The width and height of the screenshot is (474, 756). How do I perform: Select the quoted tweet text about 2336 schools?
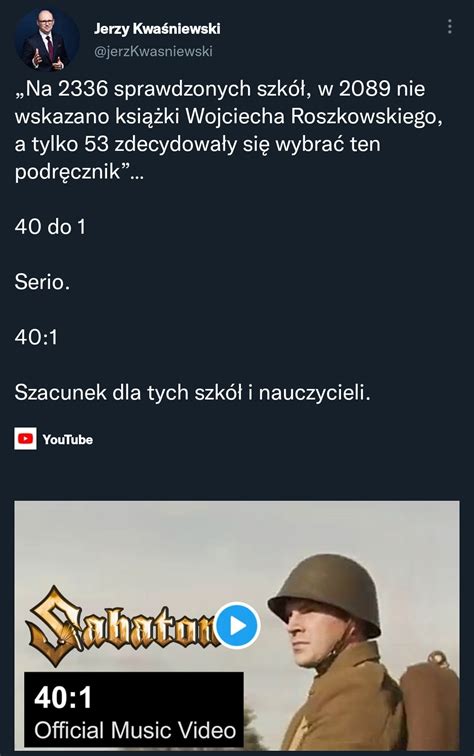tap(229, 130)
